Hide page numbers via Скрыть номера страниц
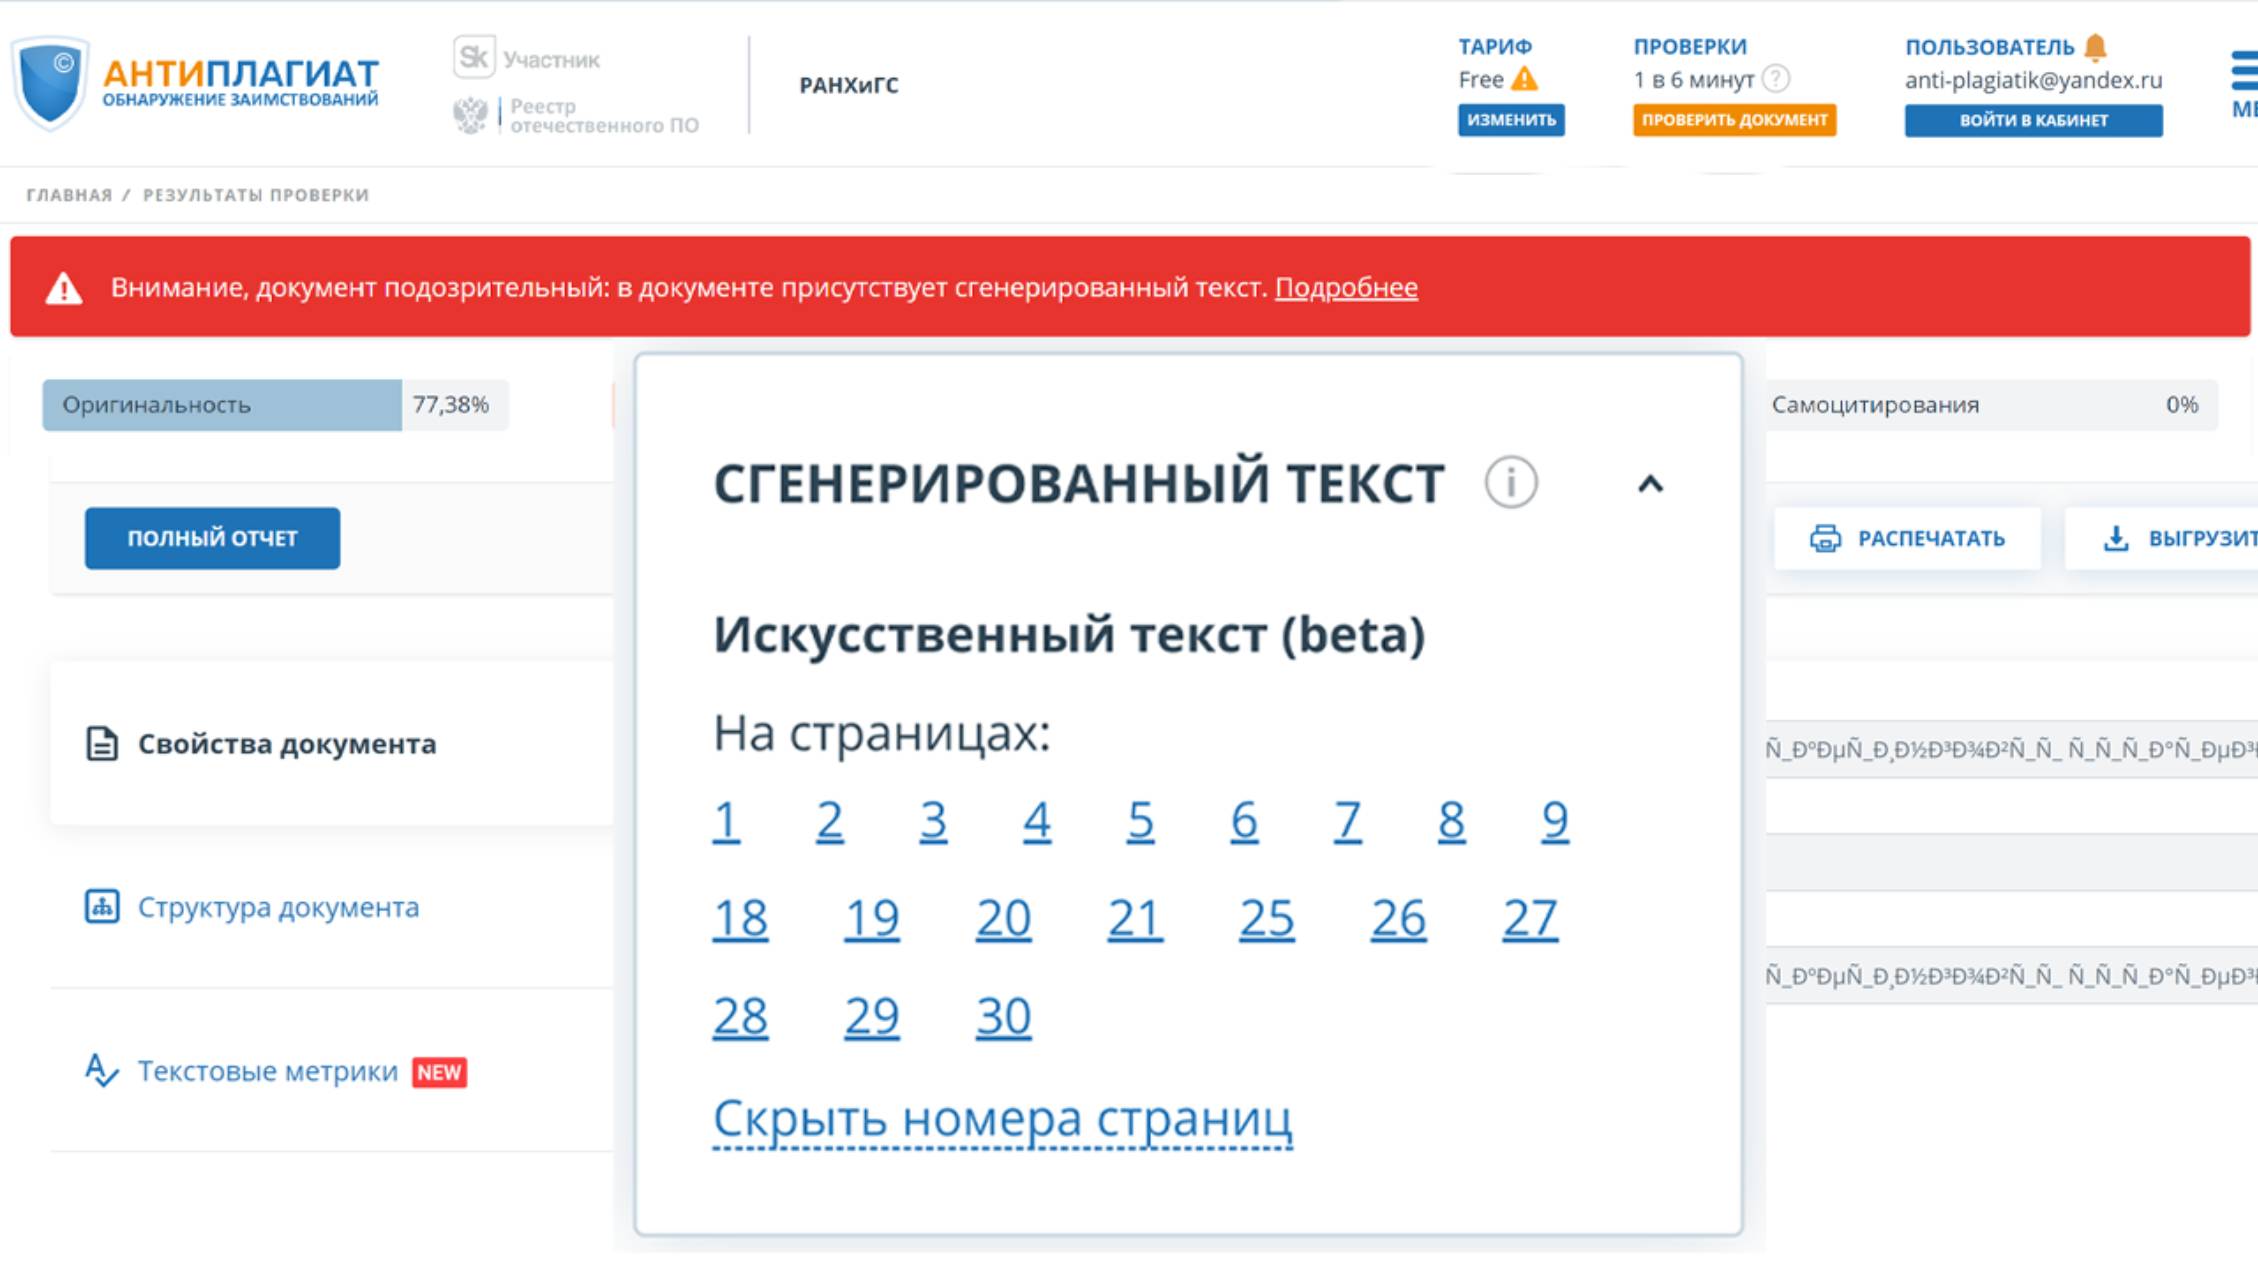This screenshot has width=2258, height=1270. [1002, 1119]
